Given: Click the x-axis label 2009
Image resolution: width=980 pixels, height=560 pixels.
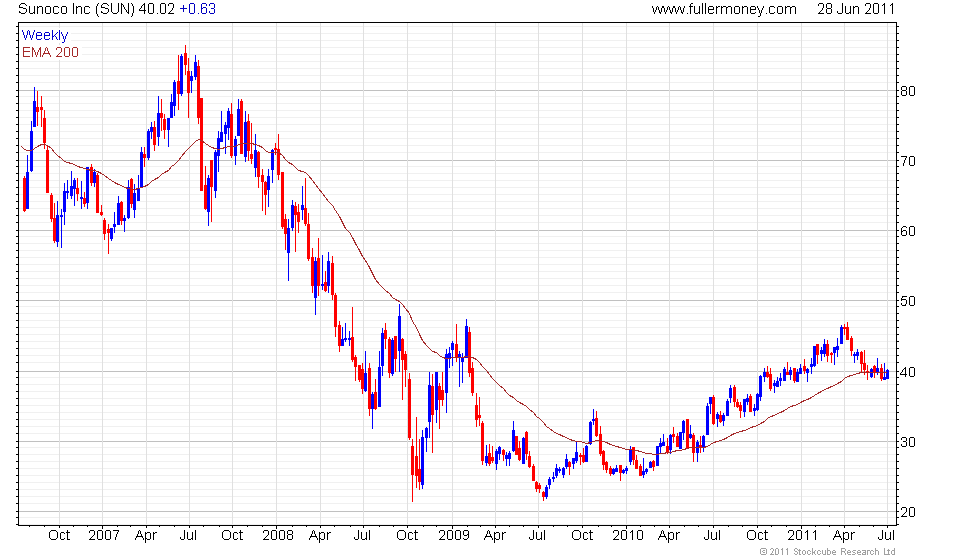Looking at the screenshot, I should click(453, 536).
